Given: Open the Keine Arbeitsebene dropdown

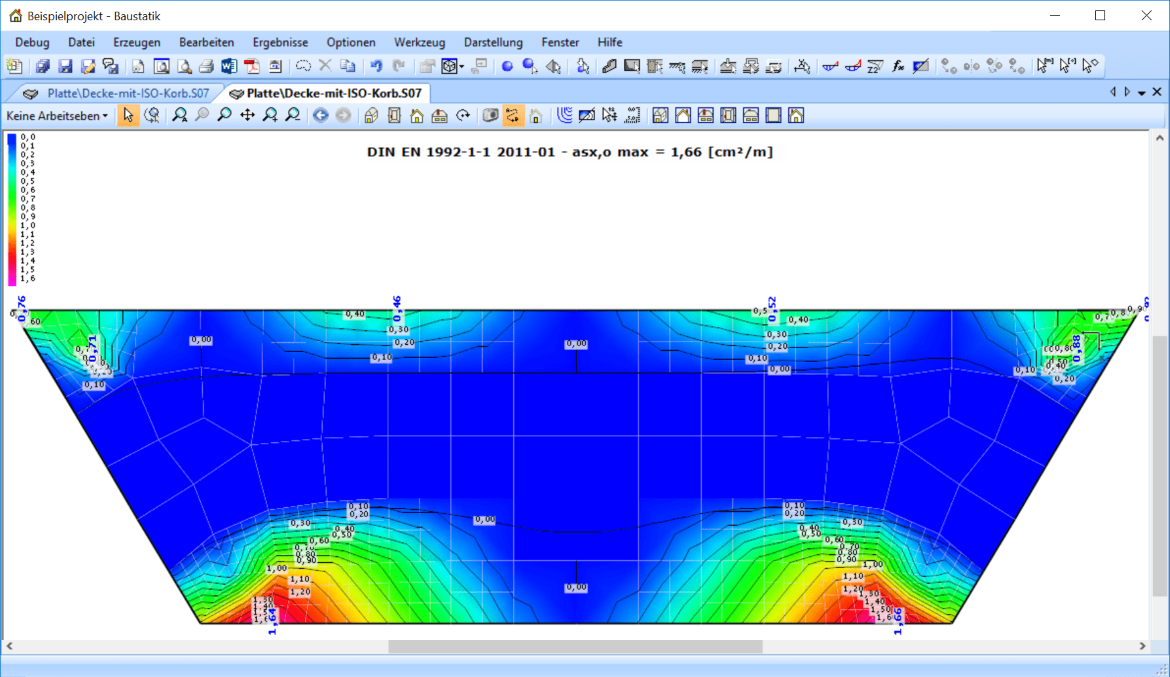Looking at the screenshot, I should (57, 116).
